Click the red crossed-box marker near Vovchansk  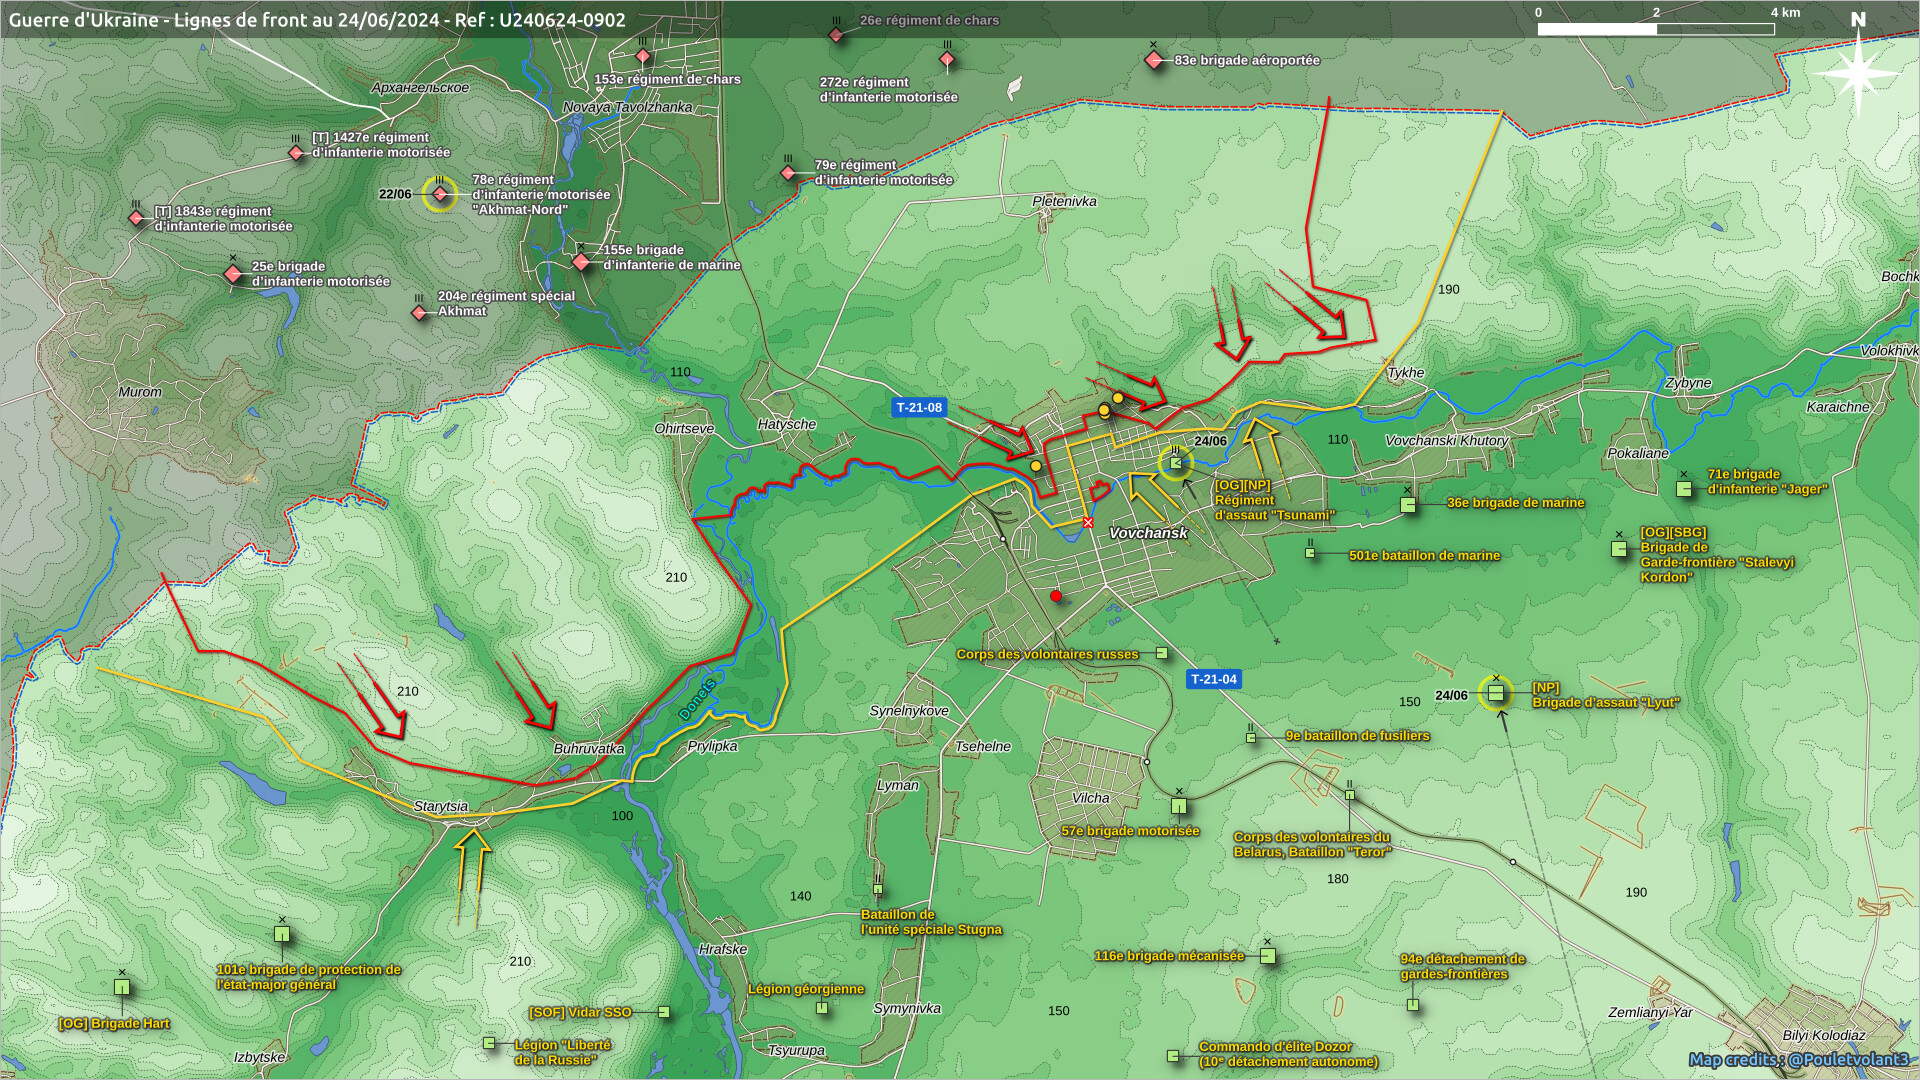coord(1088,523)
